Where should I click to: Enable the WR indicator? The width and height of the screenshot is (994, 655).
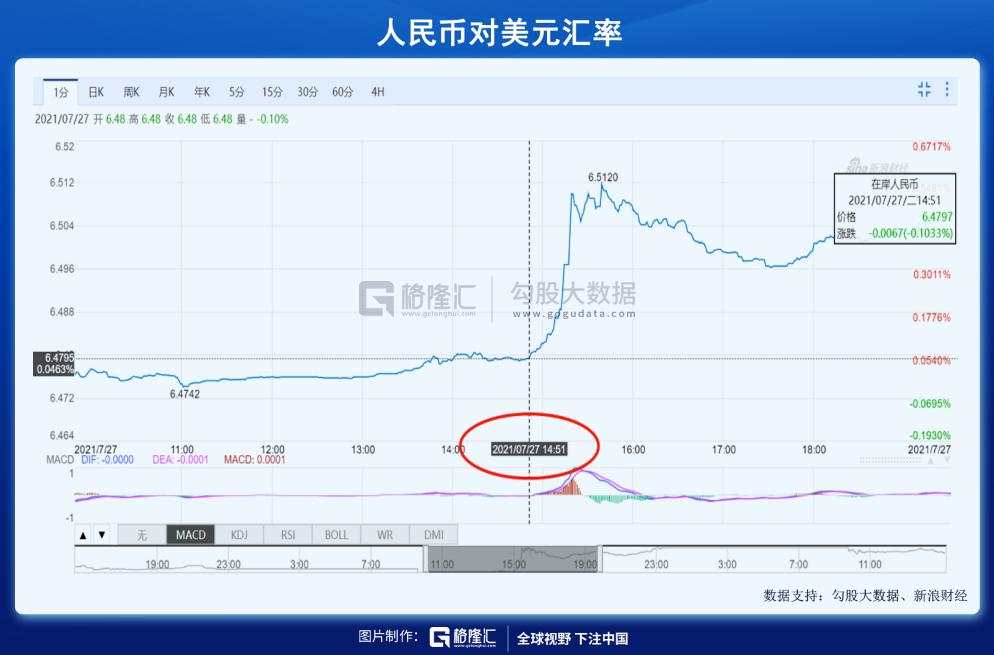385,535
